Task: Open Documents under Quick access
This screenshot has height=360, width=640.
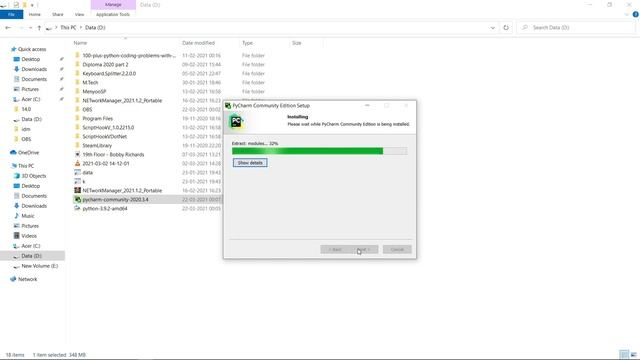Action: [x=34, y=79]
